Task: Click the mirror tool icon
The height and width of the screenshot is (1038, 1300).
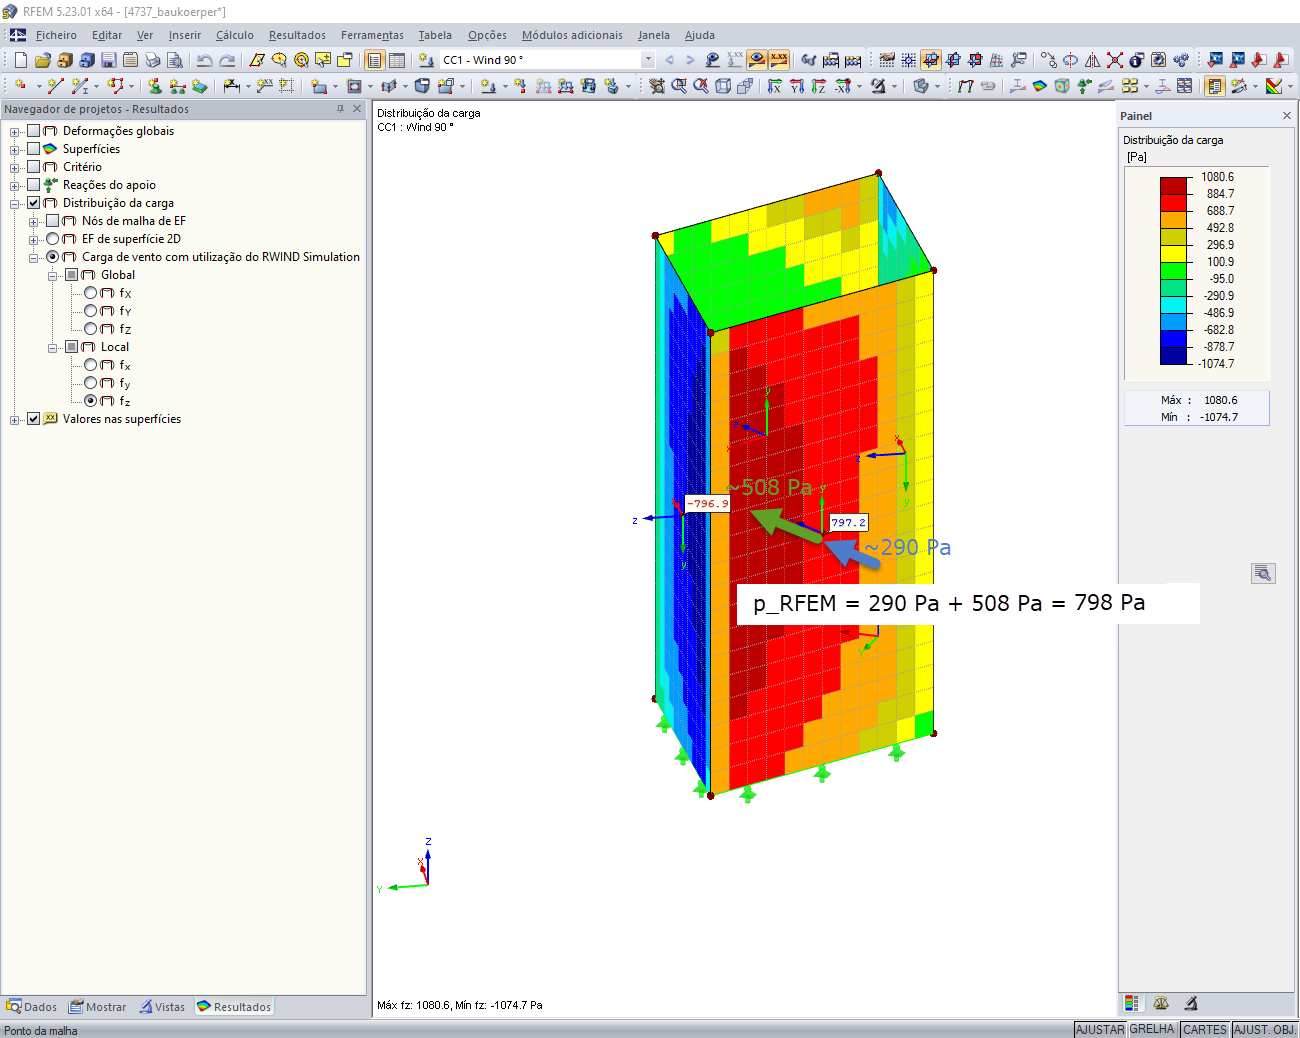Action: click(x=1093, y=60)
